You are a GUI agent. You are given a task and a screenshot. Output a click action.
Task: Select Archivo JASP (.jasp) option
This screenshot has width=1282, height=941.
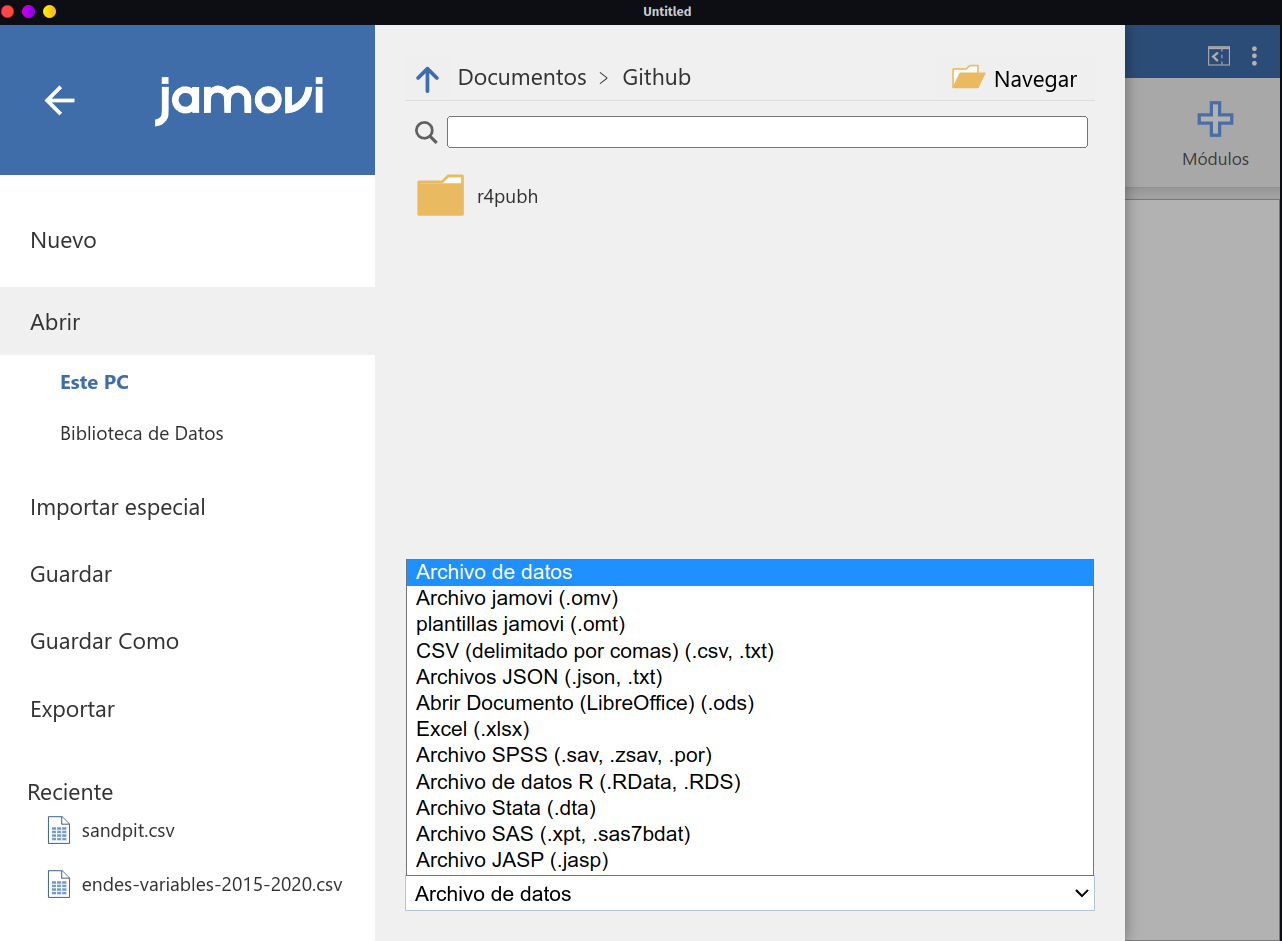750,859
